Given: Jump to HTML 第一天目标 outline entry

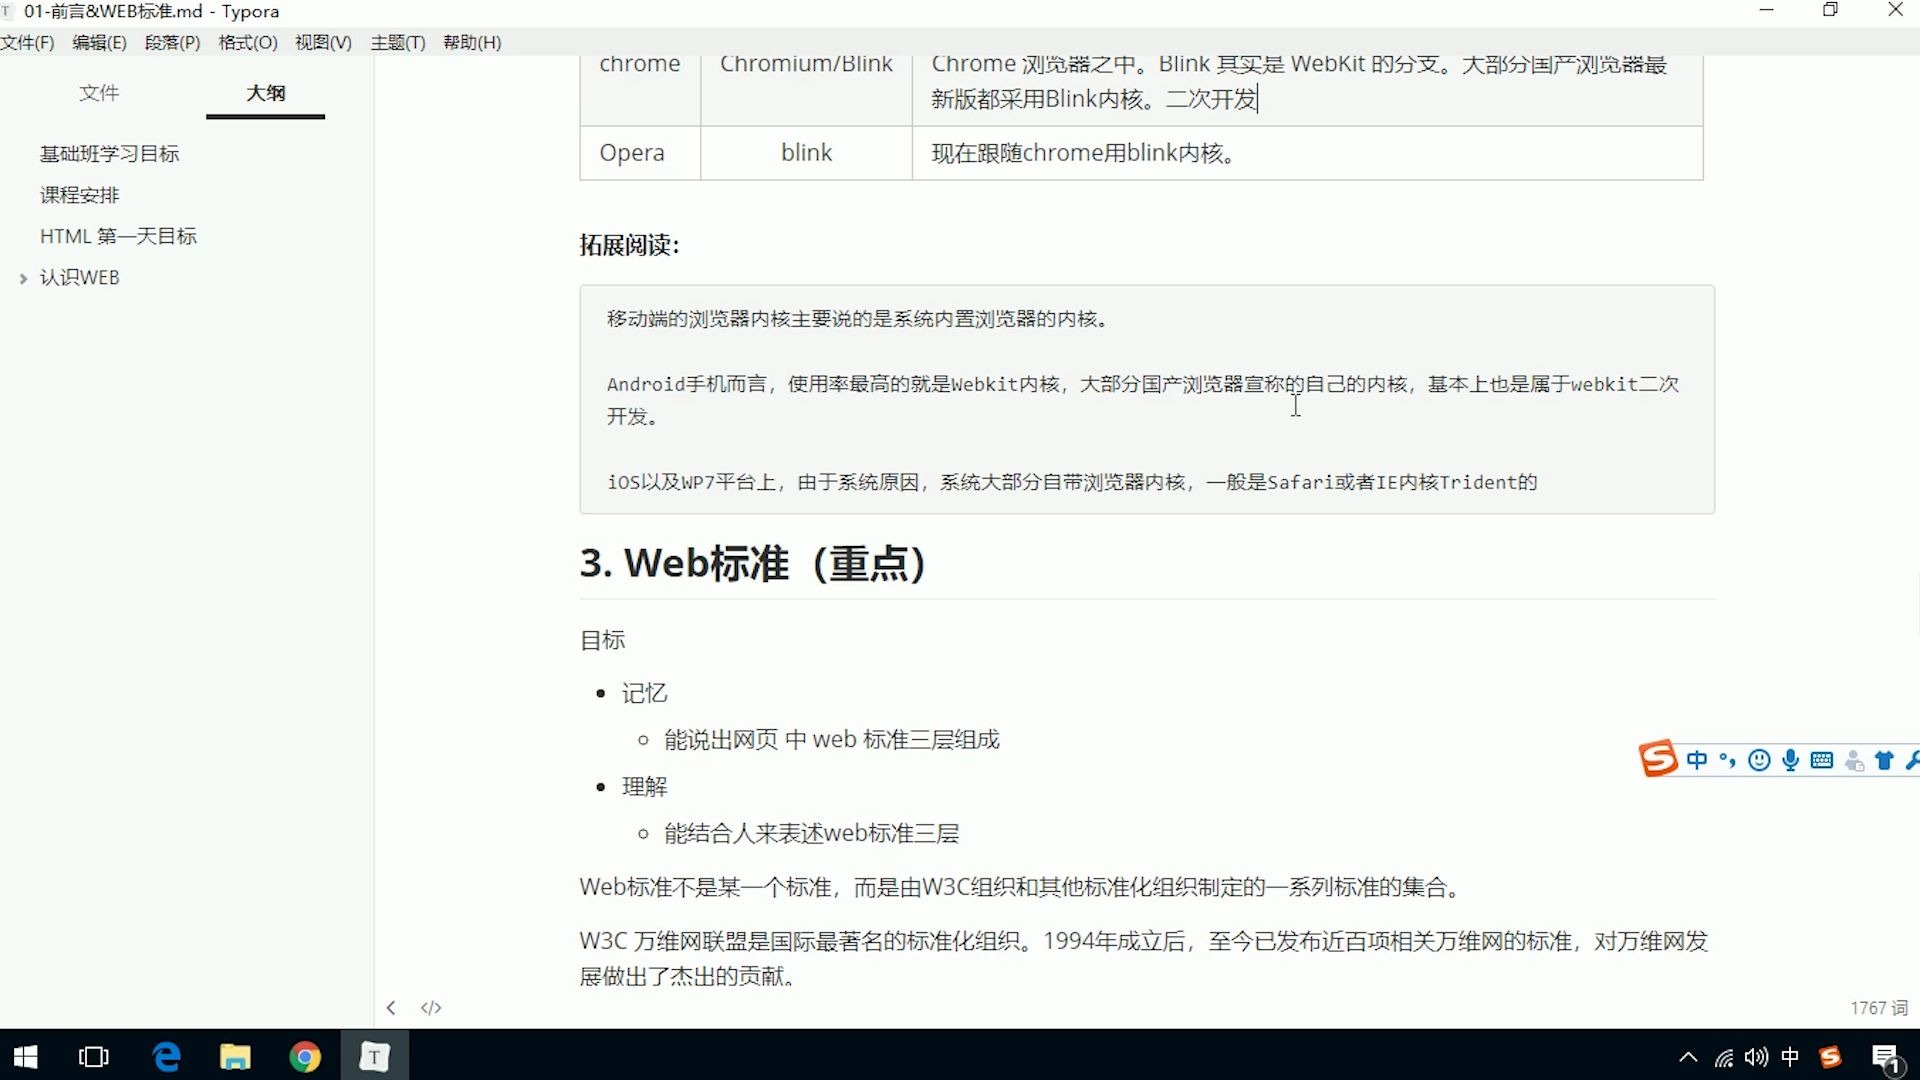Looking at the screenshot, I should pyautogui.click(x=118, y=236).
